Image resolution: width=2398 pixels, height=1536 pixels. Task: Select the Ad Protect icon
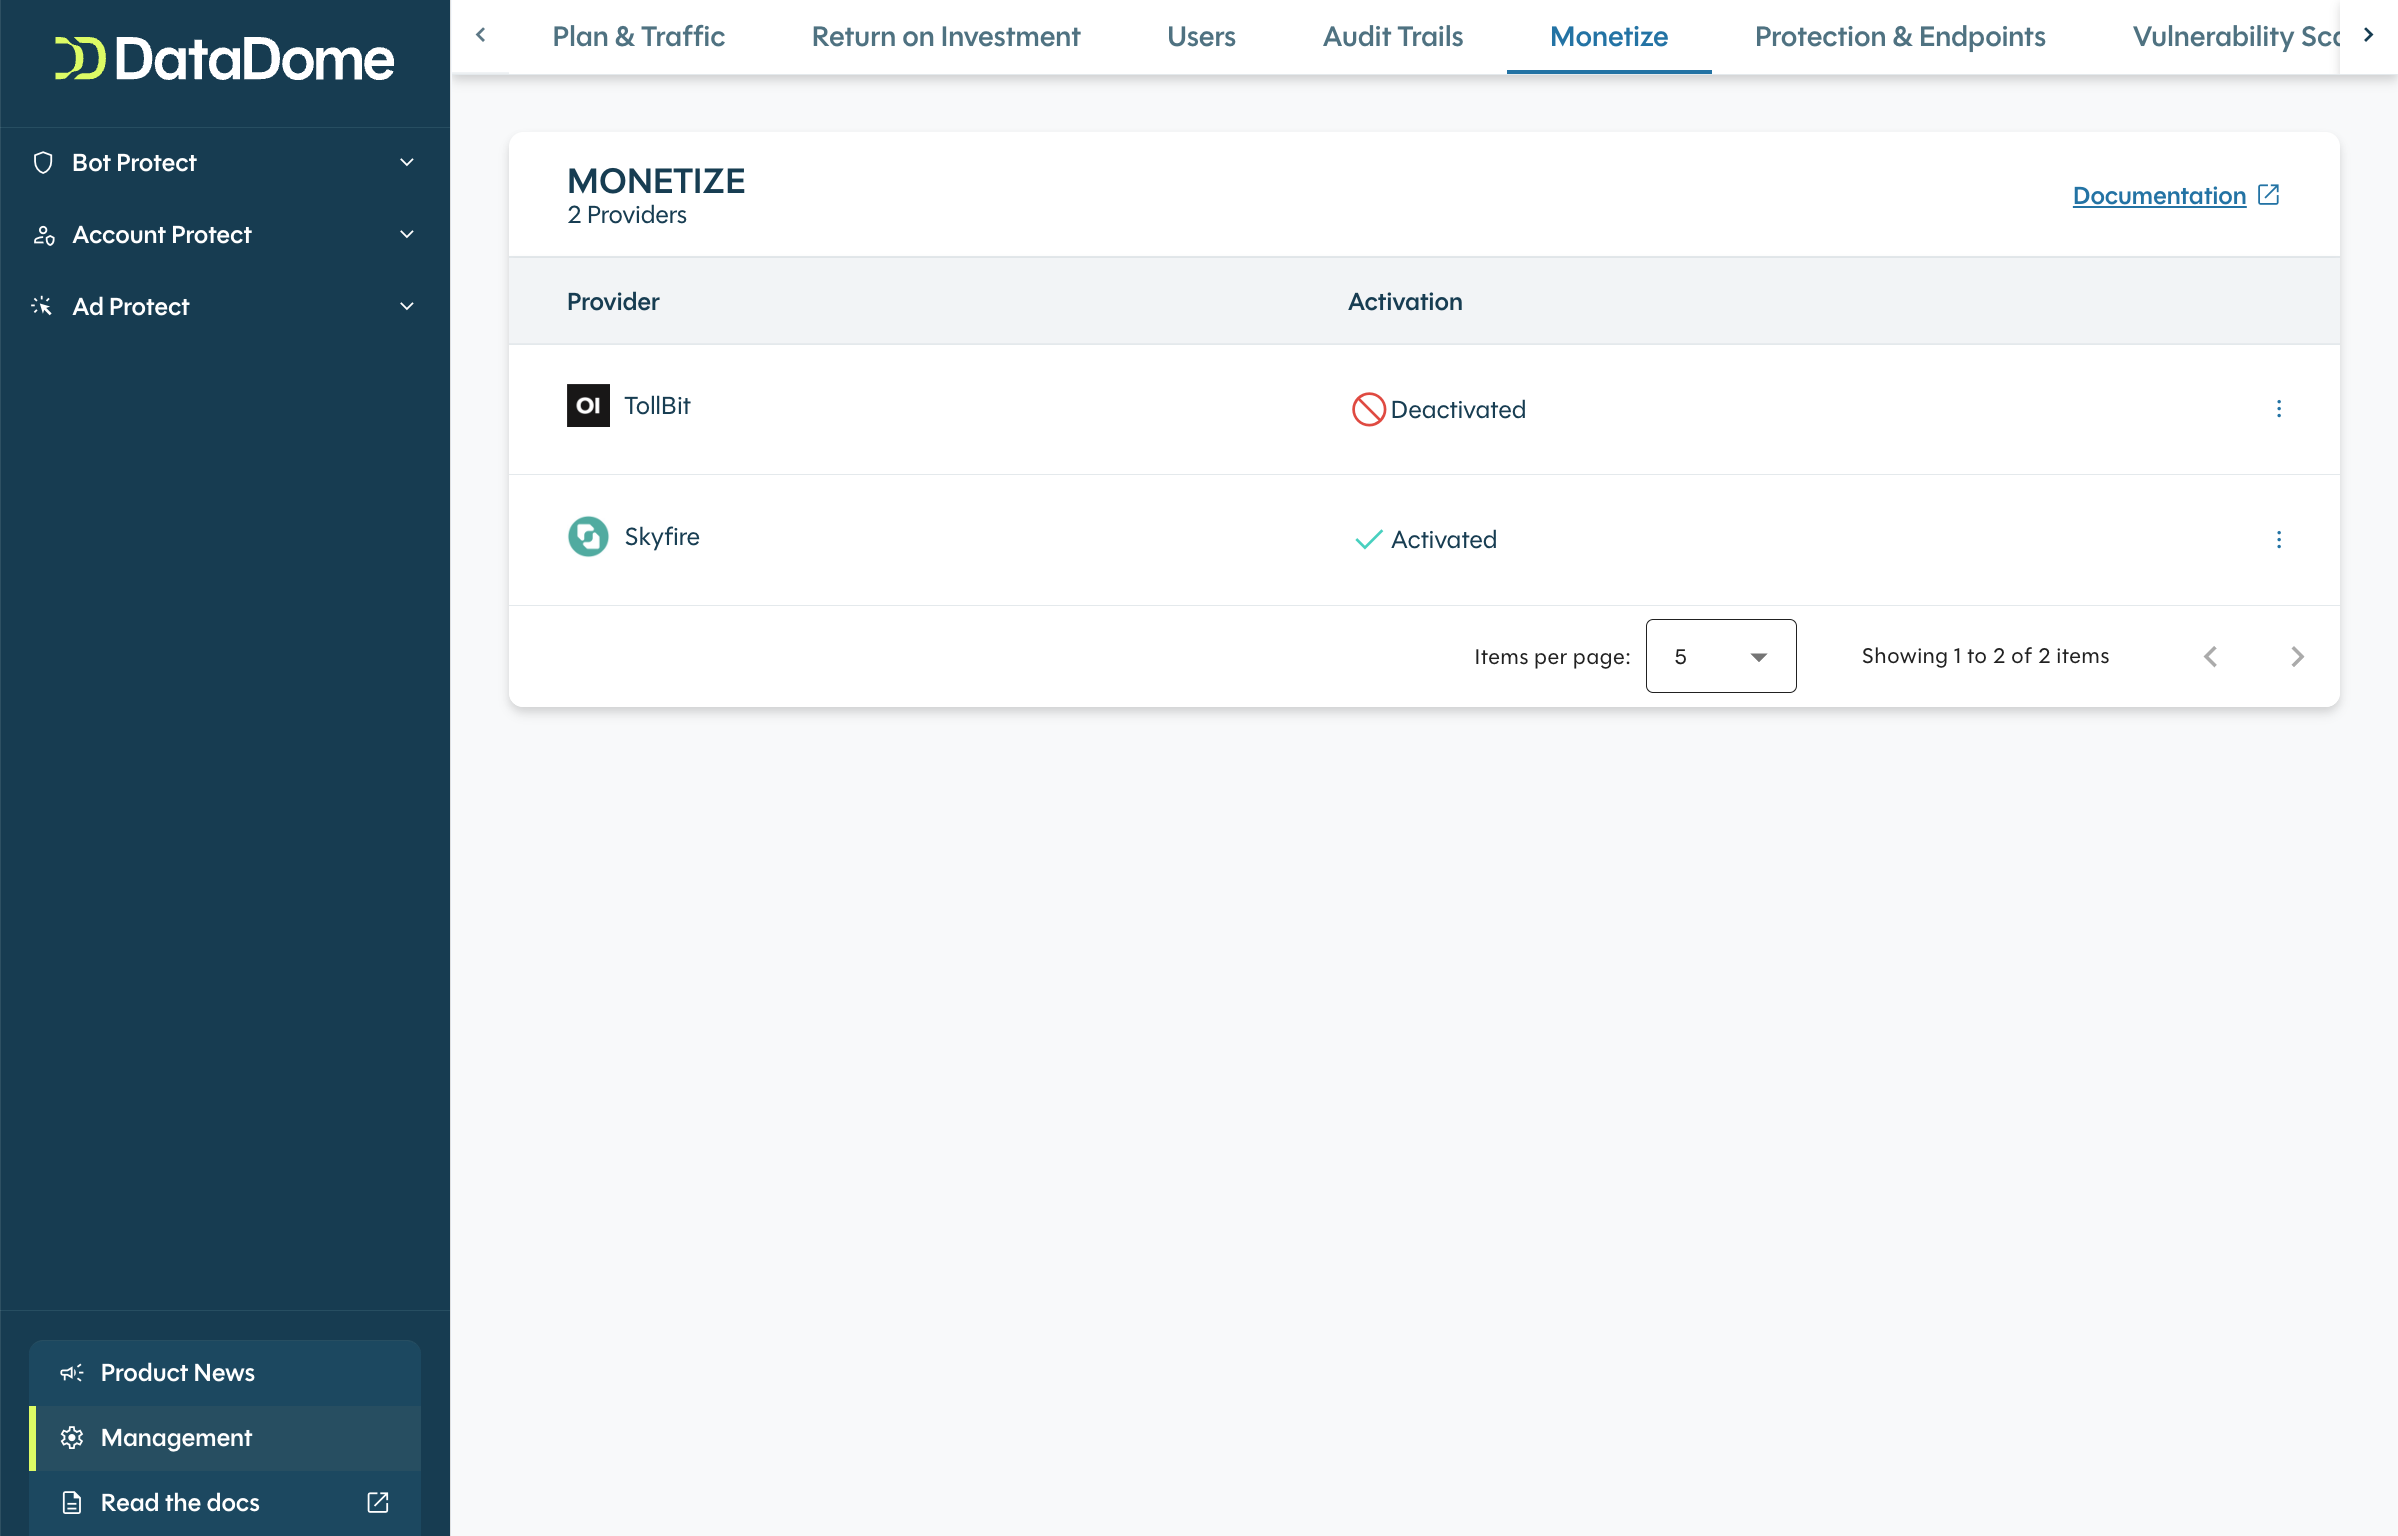click(x=42, y=306)
